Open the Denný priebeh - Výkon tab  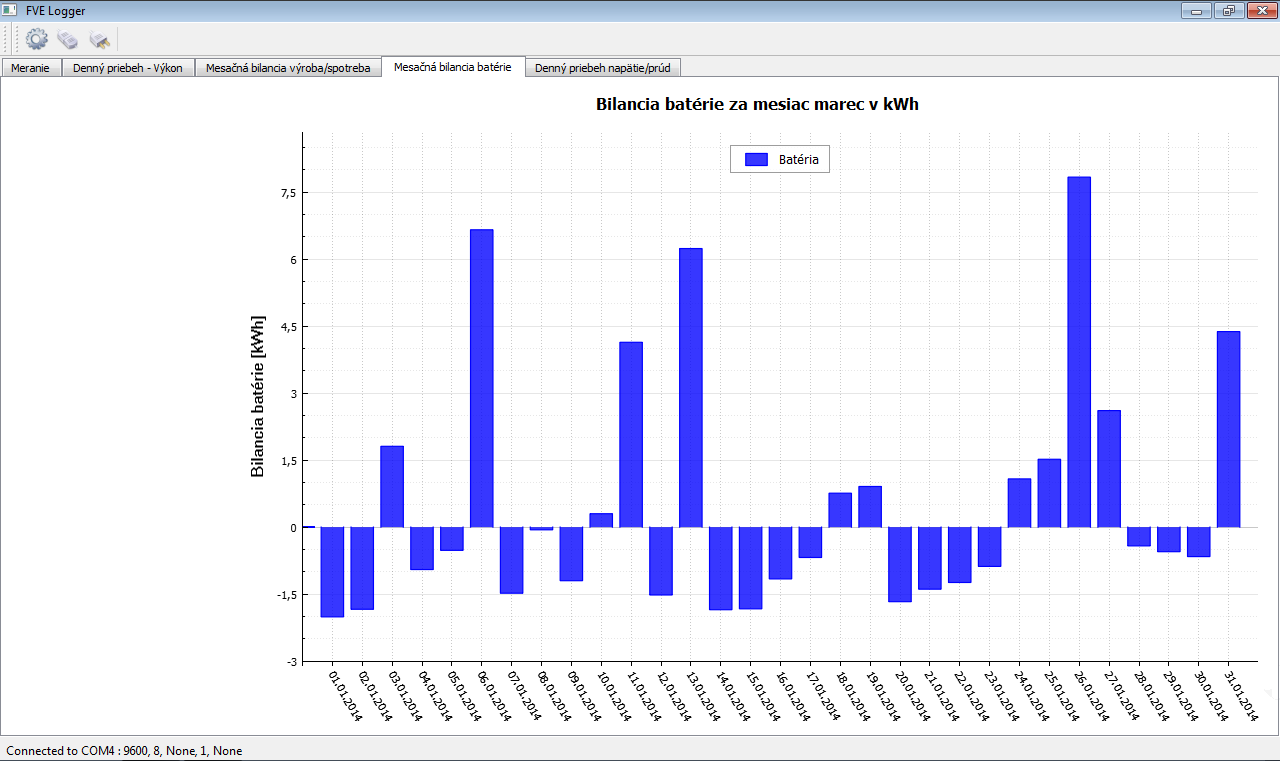pyautogui.click(x=127, y=68)
